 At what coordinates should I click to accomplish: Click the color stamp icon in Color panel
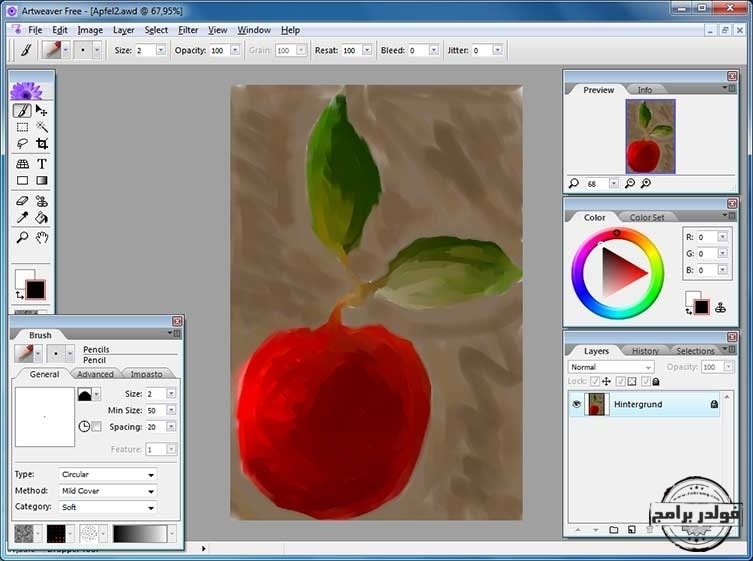click(x=720, y=308)
